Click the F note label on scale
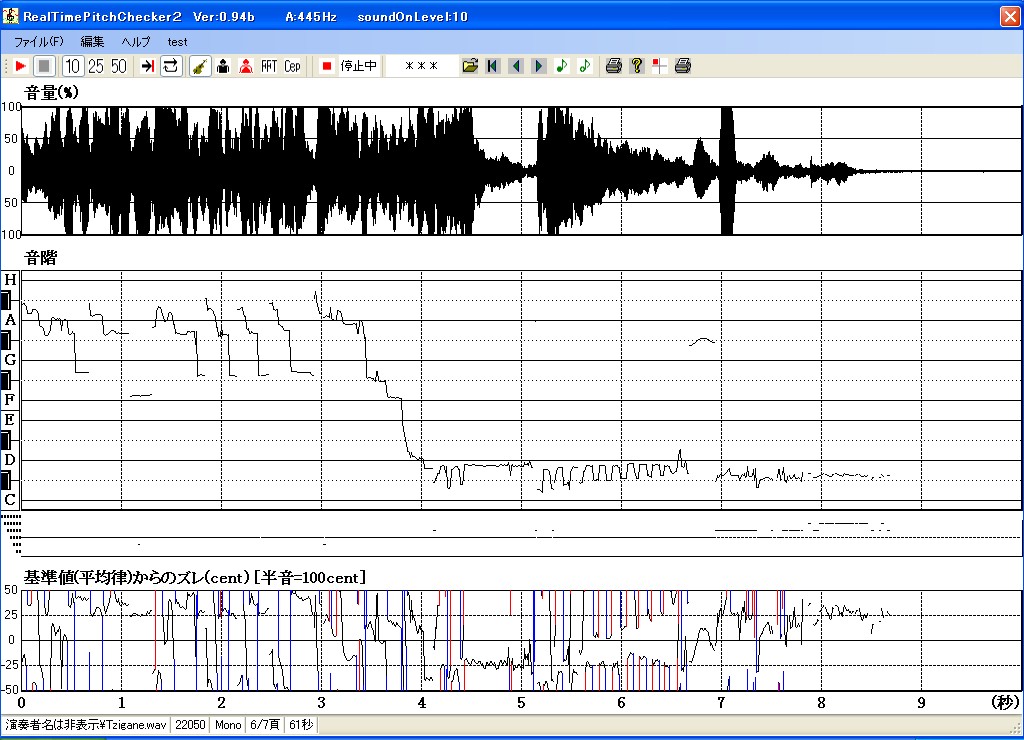1024x740 pixels. (10, 400)
